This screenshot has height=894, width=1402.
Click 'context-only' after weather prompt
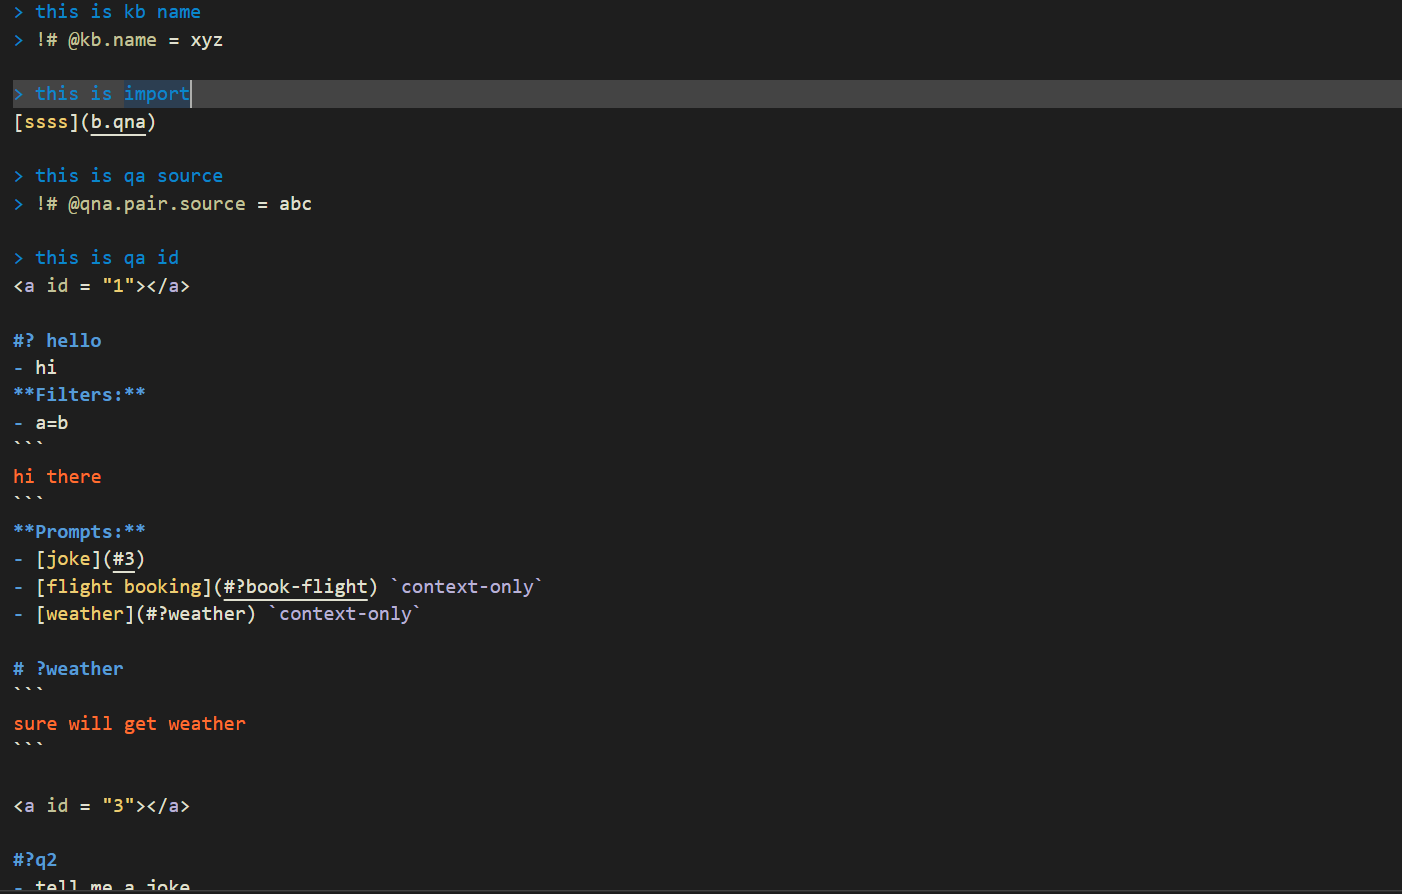coord(345,614)
